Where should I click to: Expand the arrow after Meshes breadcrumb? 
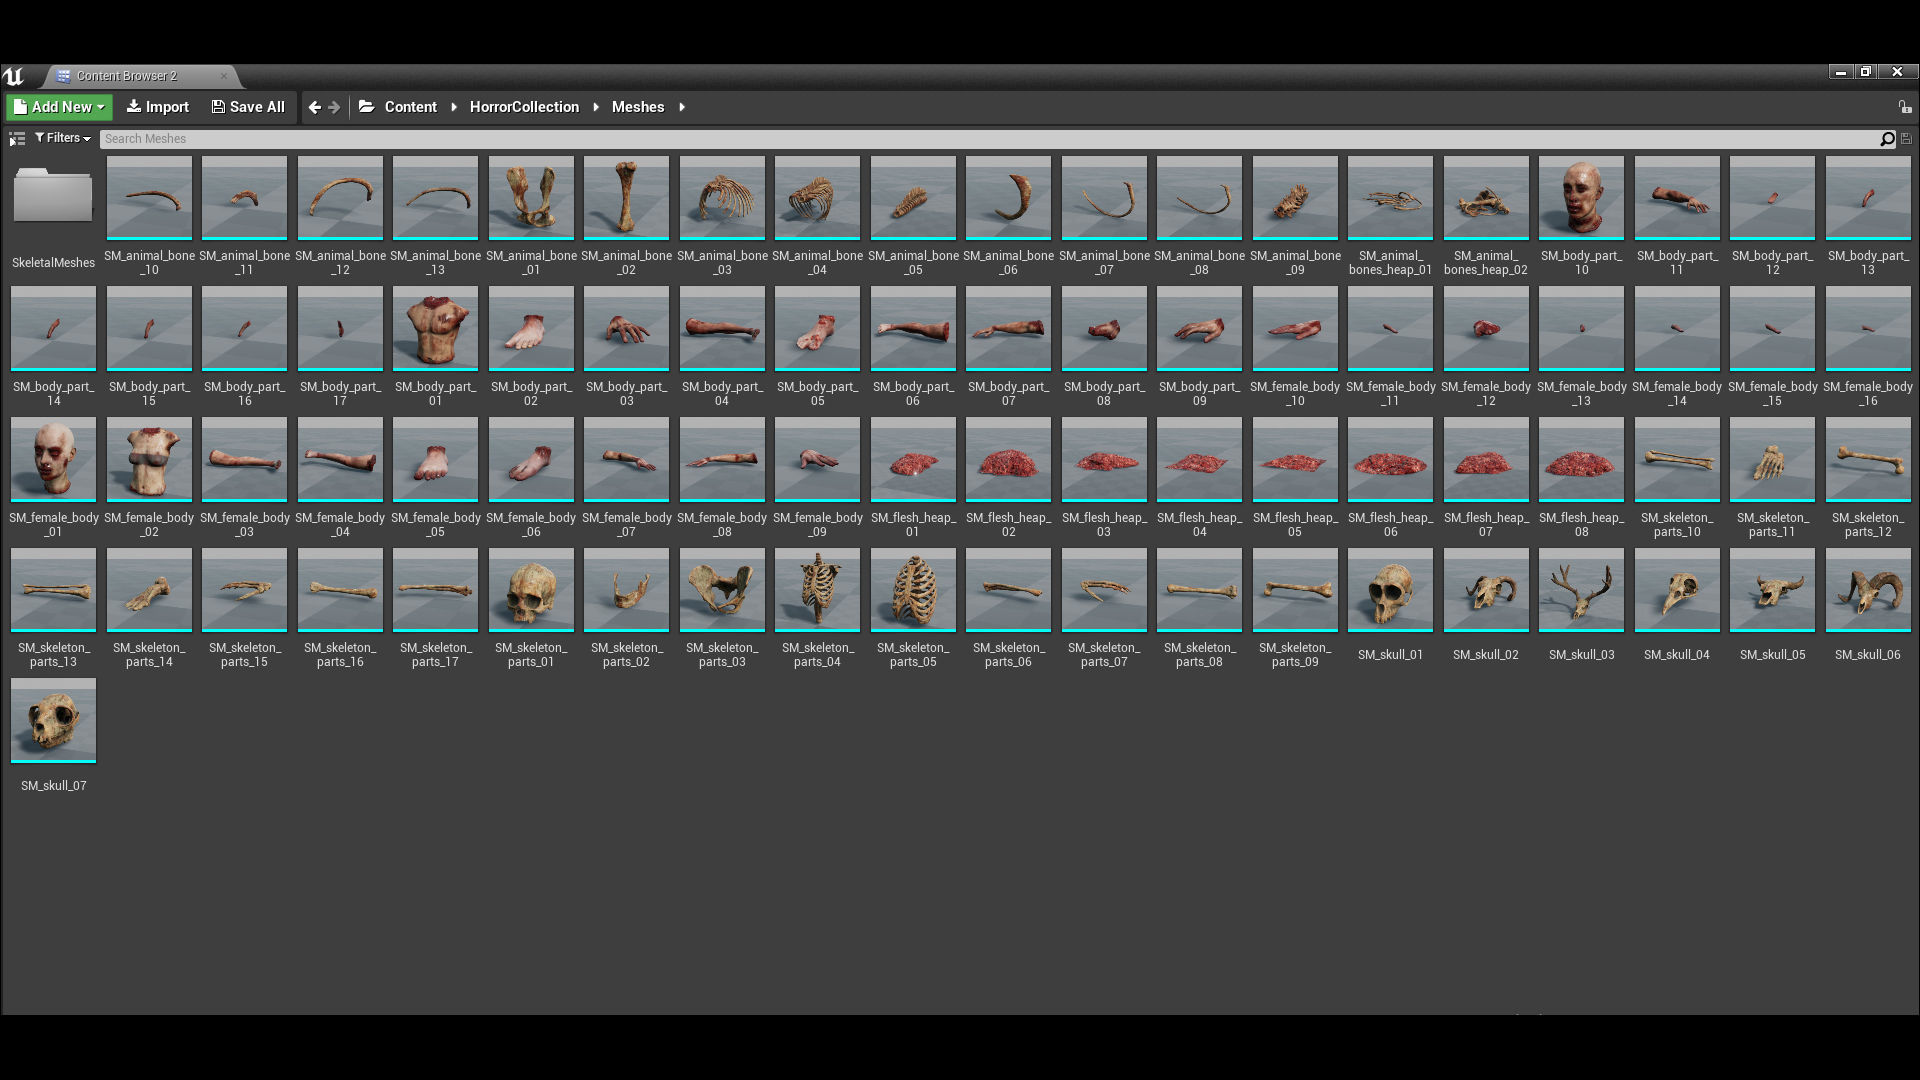tap(682, 107)
